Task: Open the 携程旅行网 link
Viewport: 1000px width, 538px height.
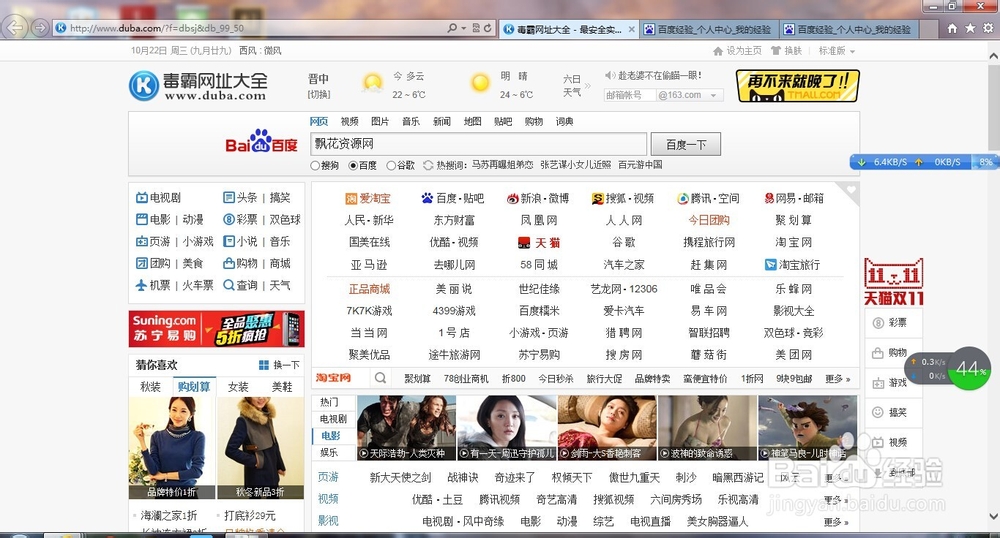Action: click(x=709, y=242)
